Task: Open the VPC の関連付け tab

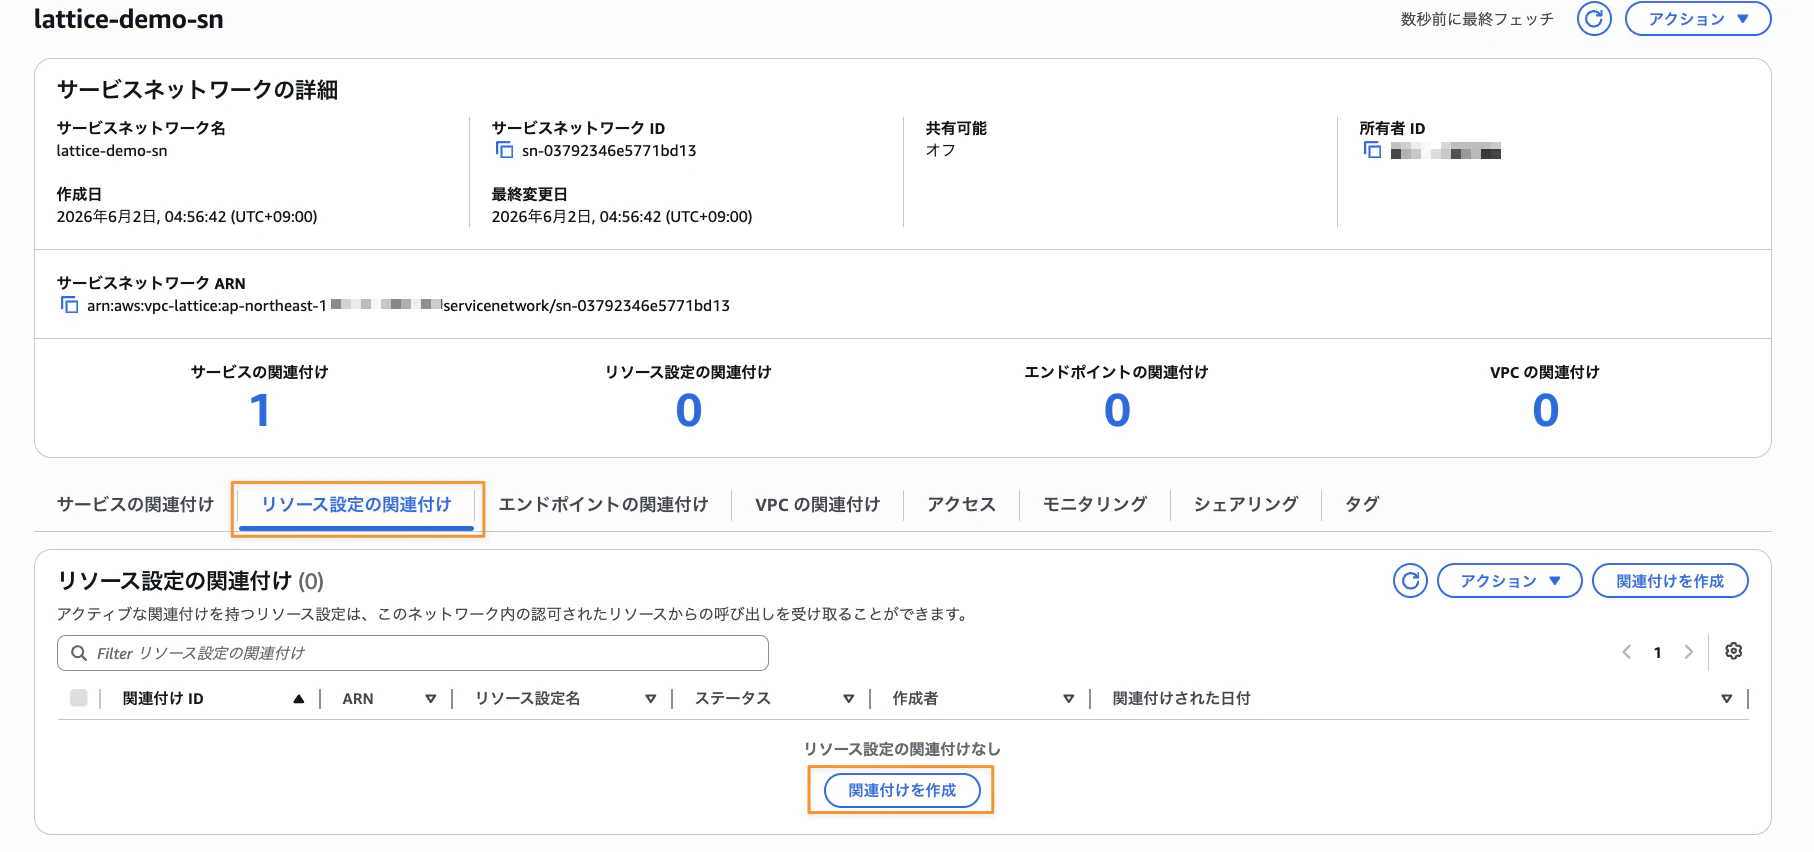Action: tap(817, 504)
